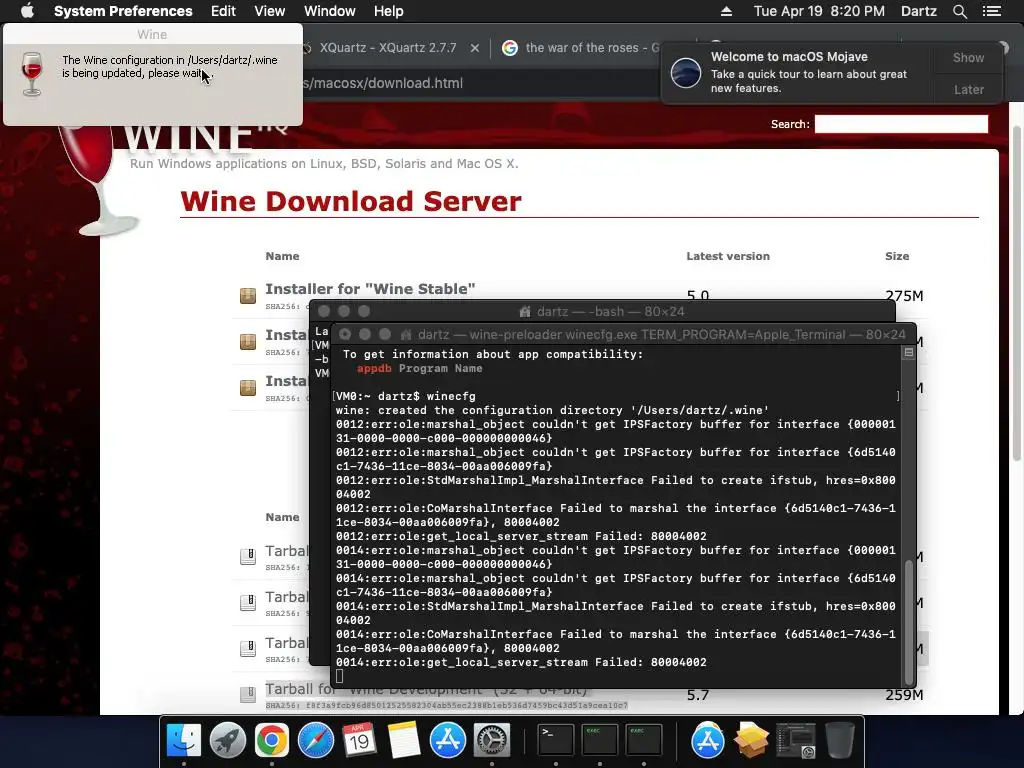Open the Help menu

pos(389,11)
